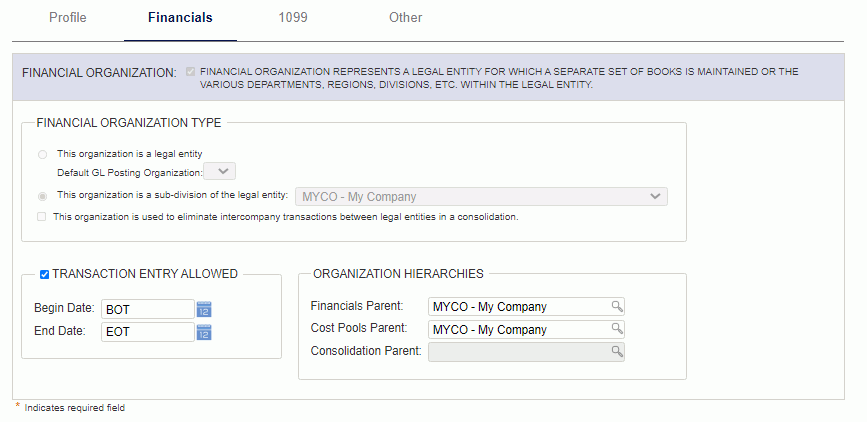The width and height of the screenshot is (867, 422).
Task: Click Cost Pools Parent lookup magnifier icon
Action: [x=617, y=329]
